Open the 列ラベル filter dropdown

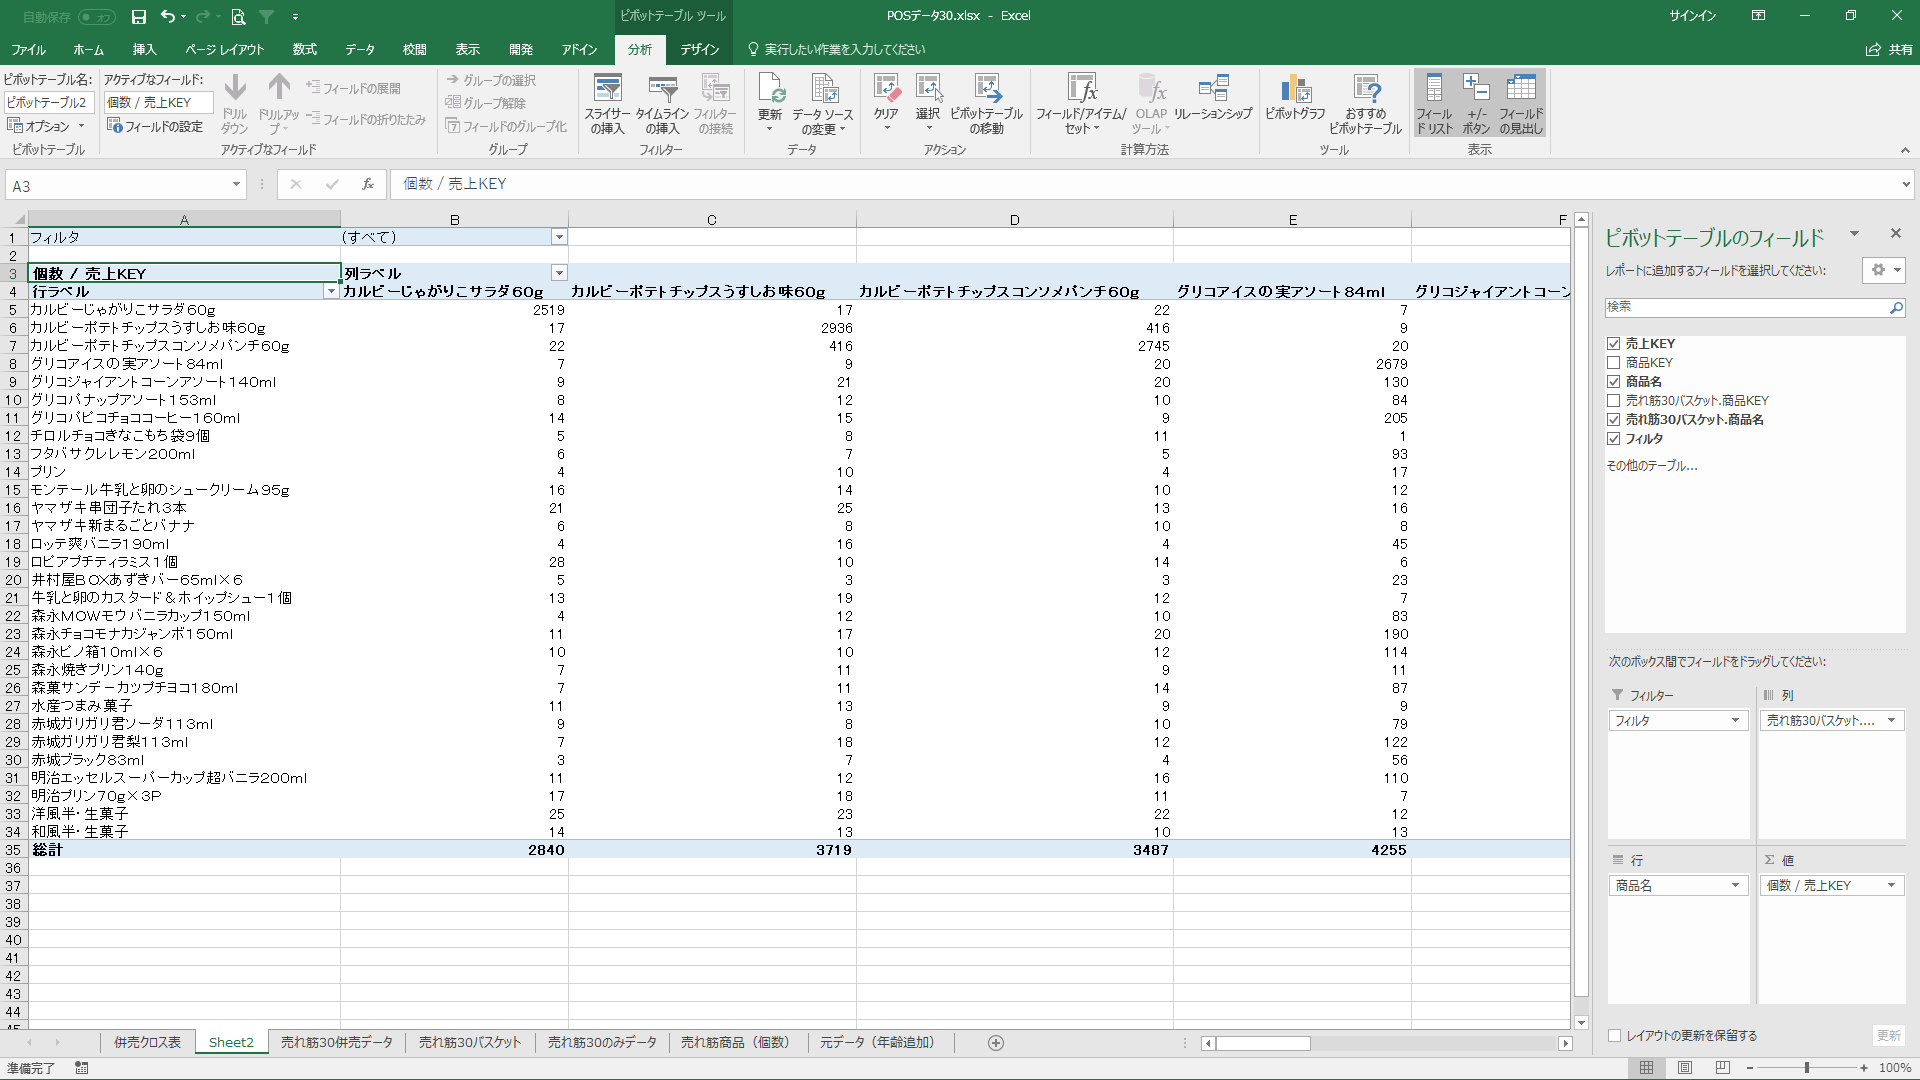click(x=559, y=273)
